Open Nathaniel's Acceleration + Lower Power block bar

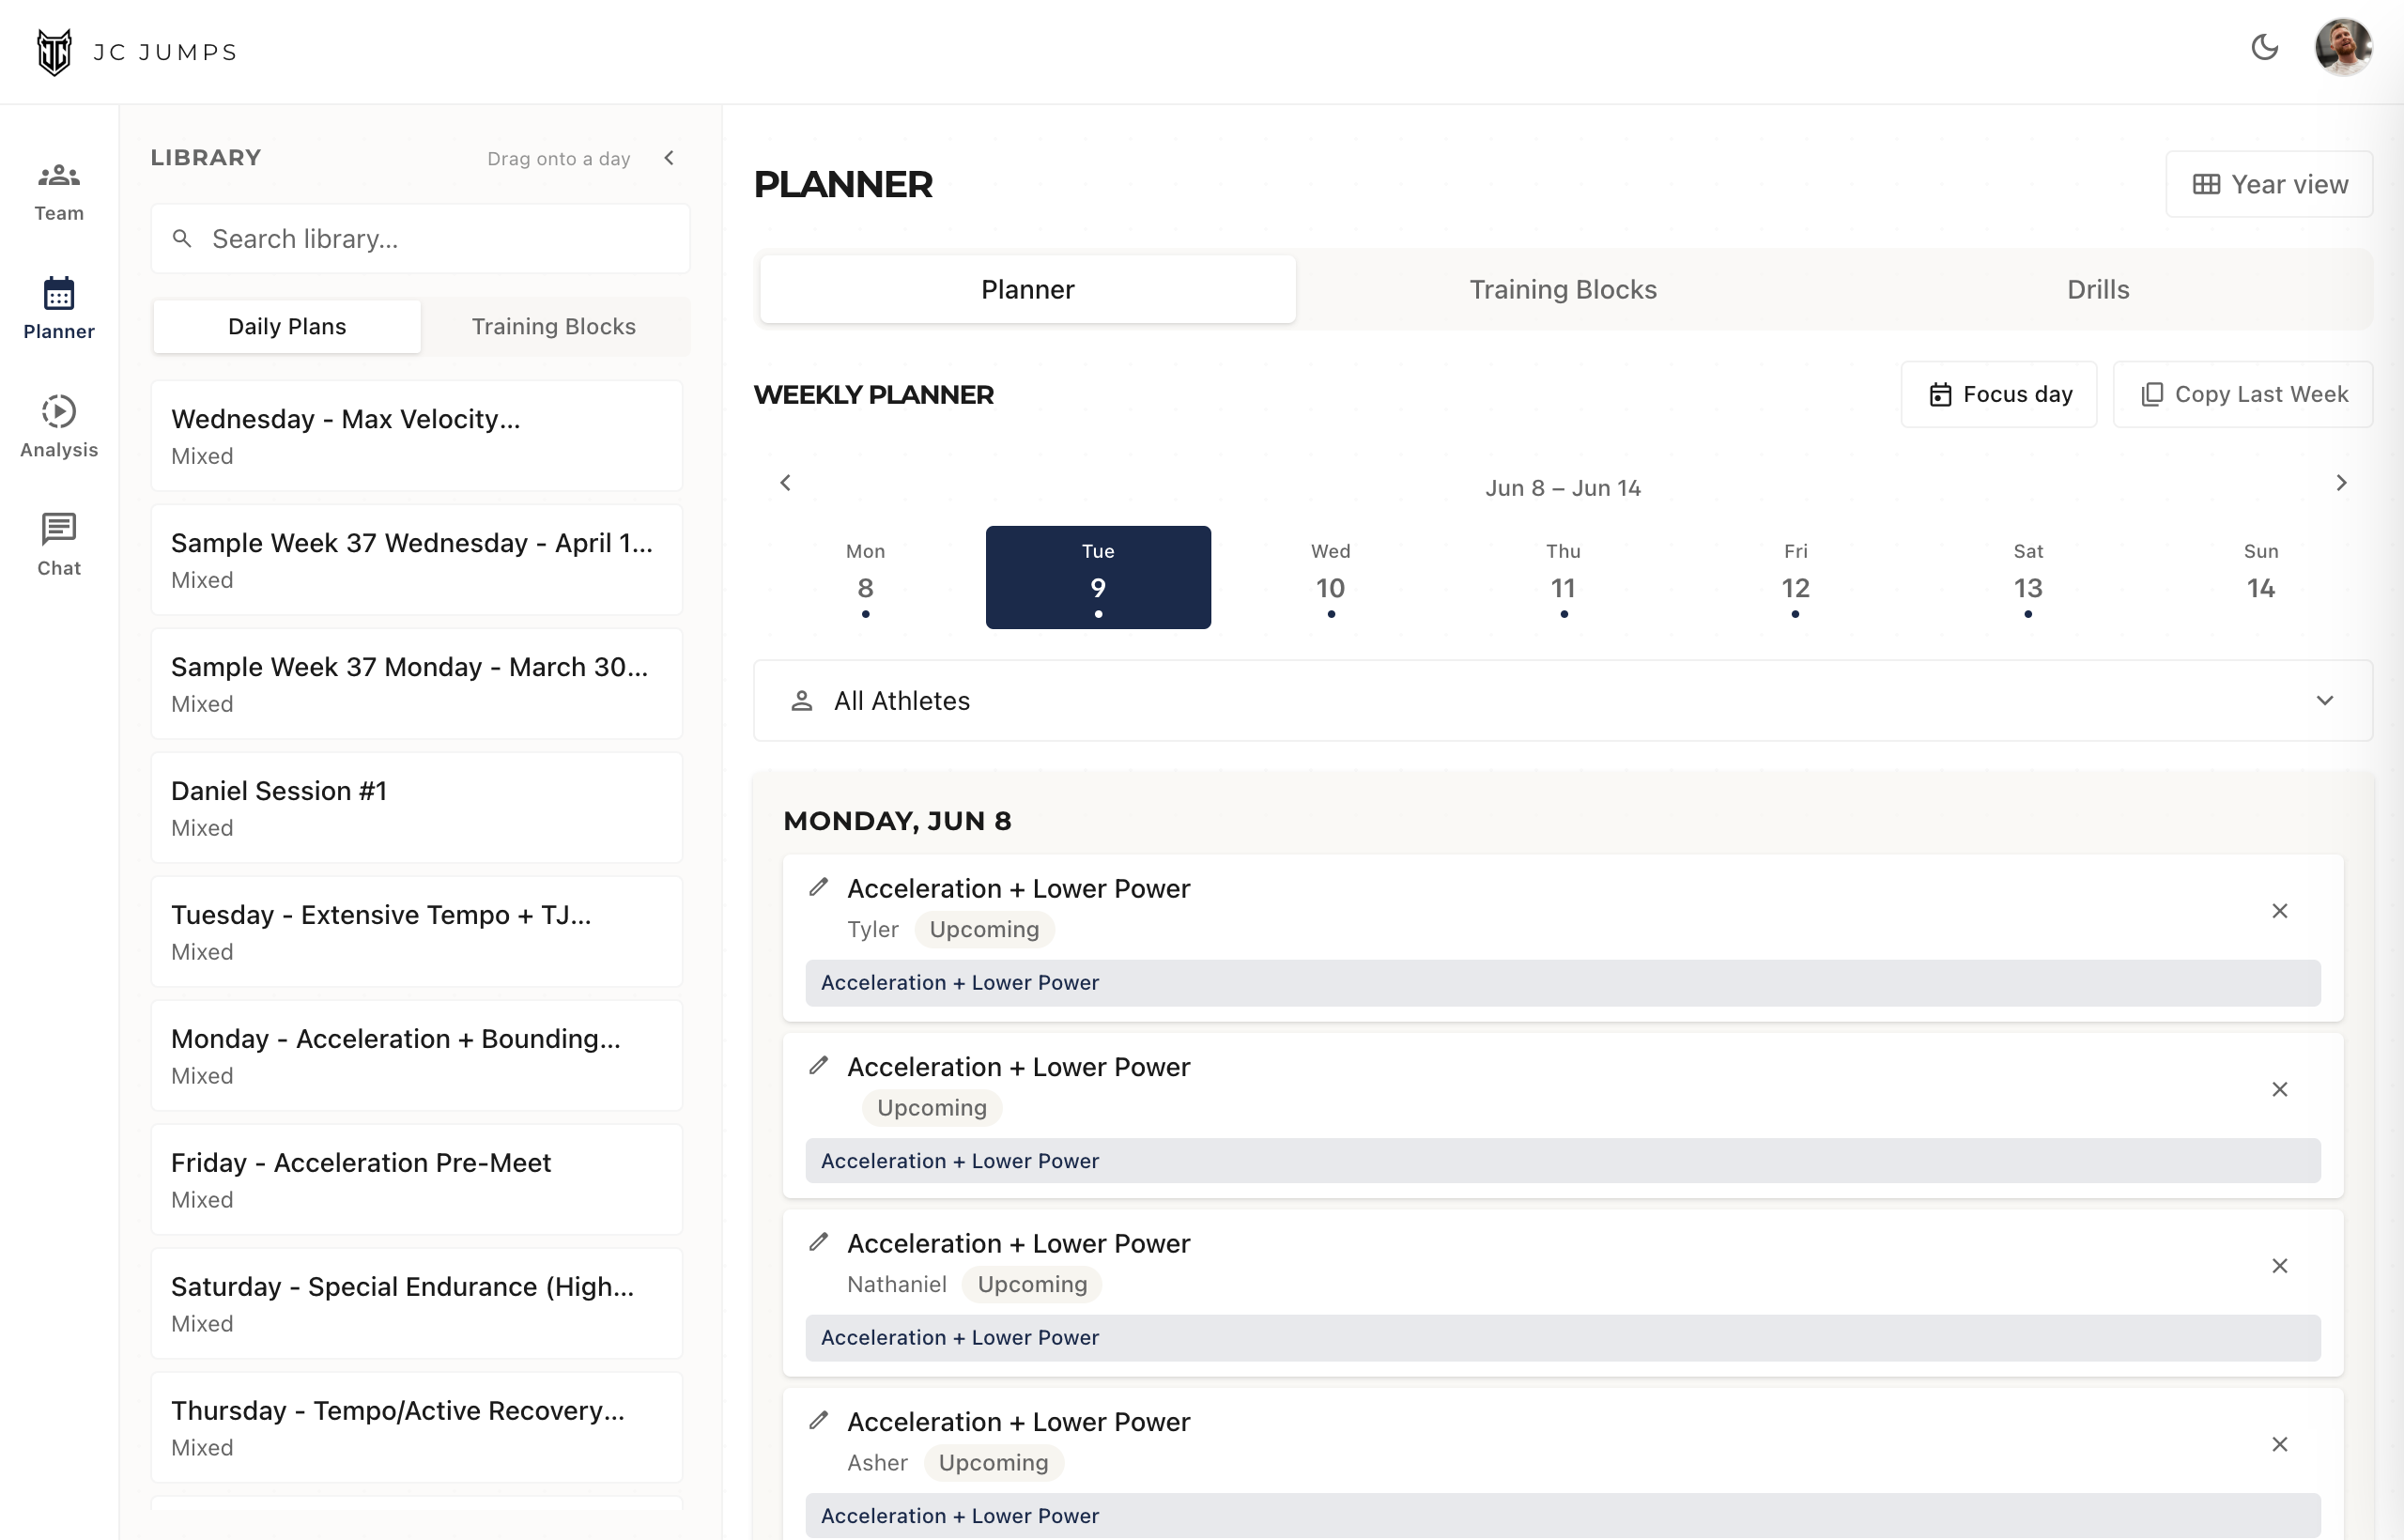pyautogui.click(x=1562, y=1338)
